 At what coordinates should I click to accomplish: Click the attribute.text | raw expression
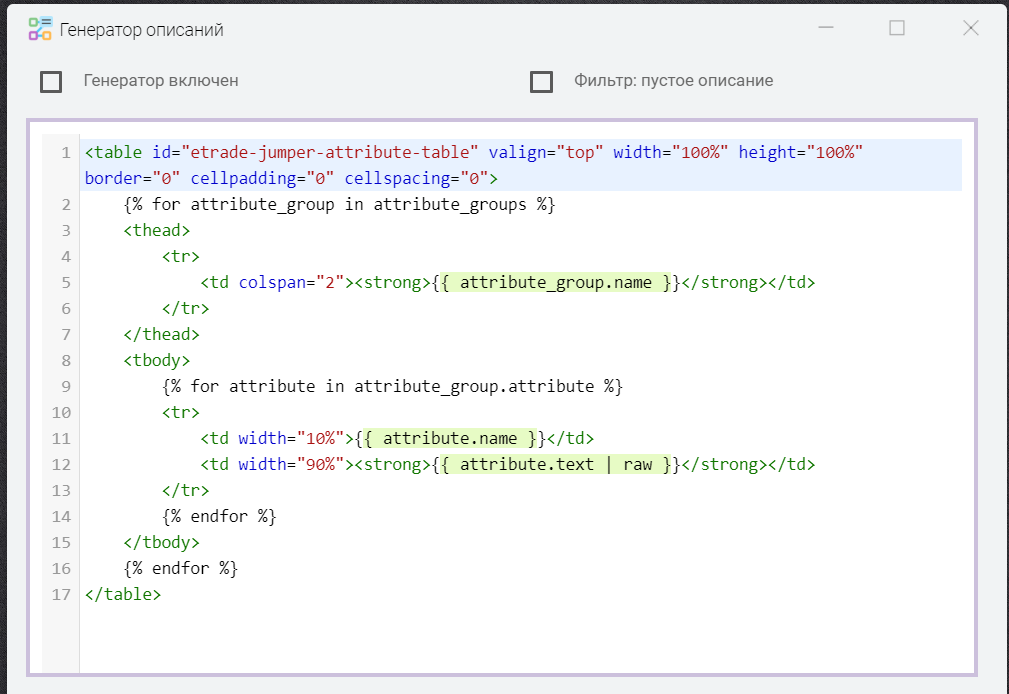click(x=556, y=464)
